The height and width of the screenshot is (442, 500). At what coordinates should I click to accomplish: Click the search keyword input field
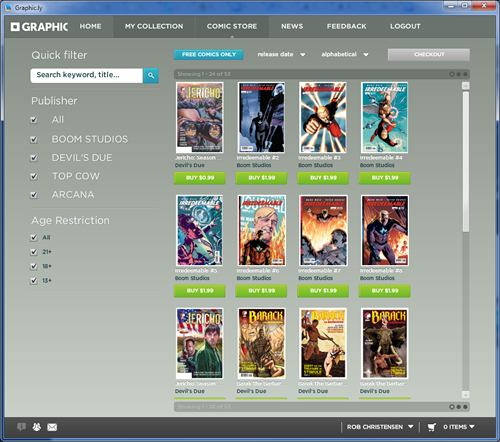point(87,76)
